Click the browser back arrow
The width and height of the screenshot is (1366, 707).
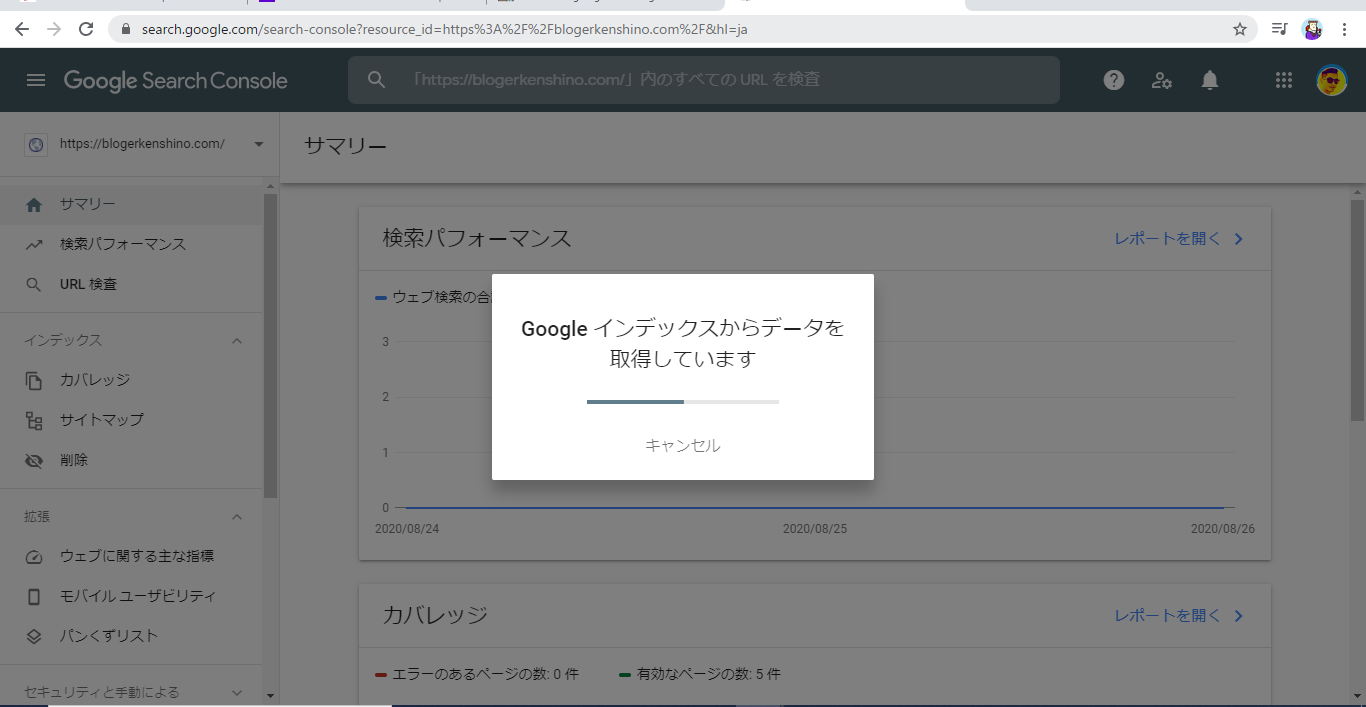click(x=22, y=29)
